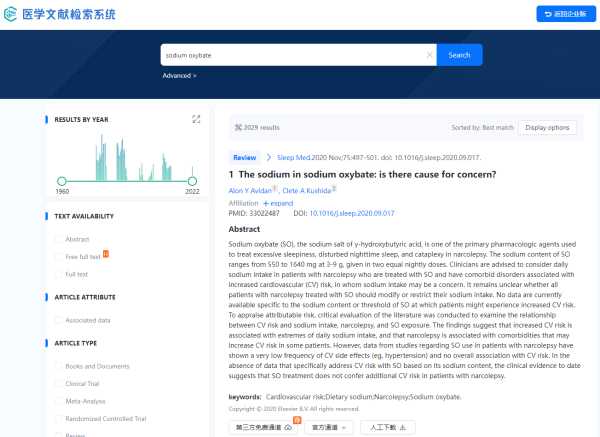
Task: Click the medical literature system logo icon
Action: (10, 14)
